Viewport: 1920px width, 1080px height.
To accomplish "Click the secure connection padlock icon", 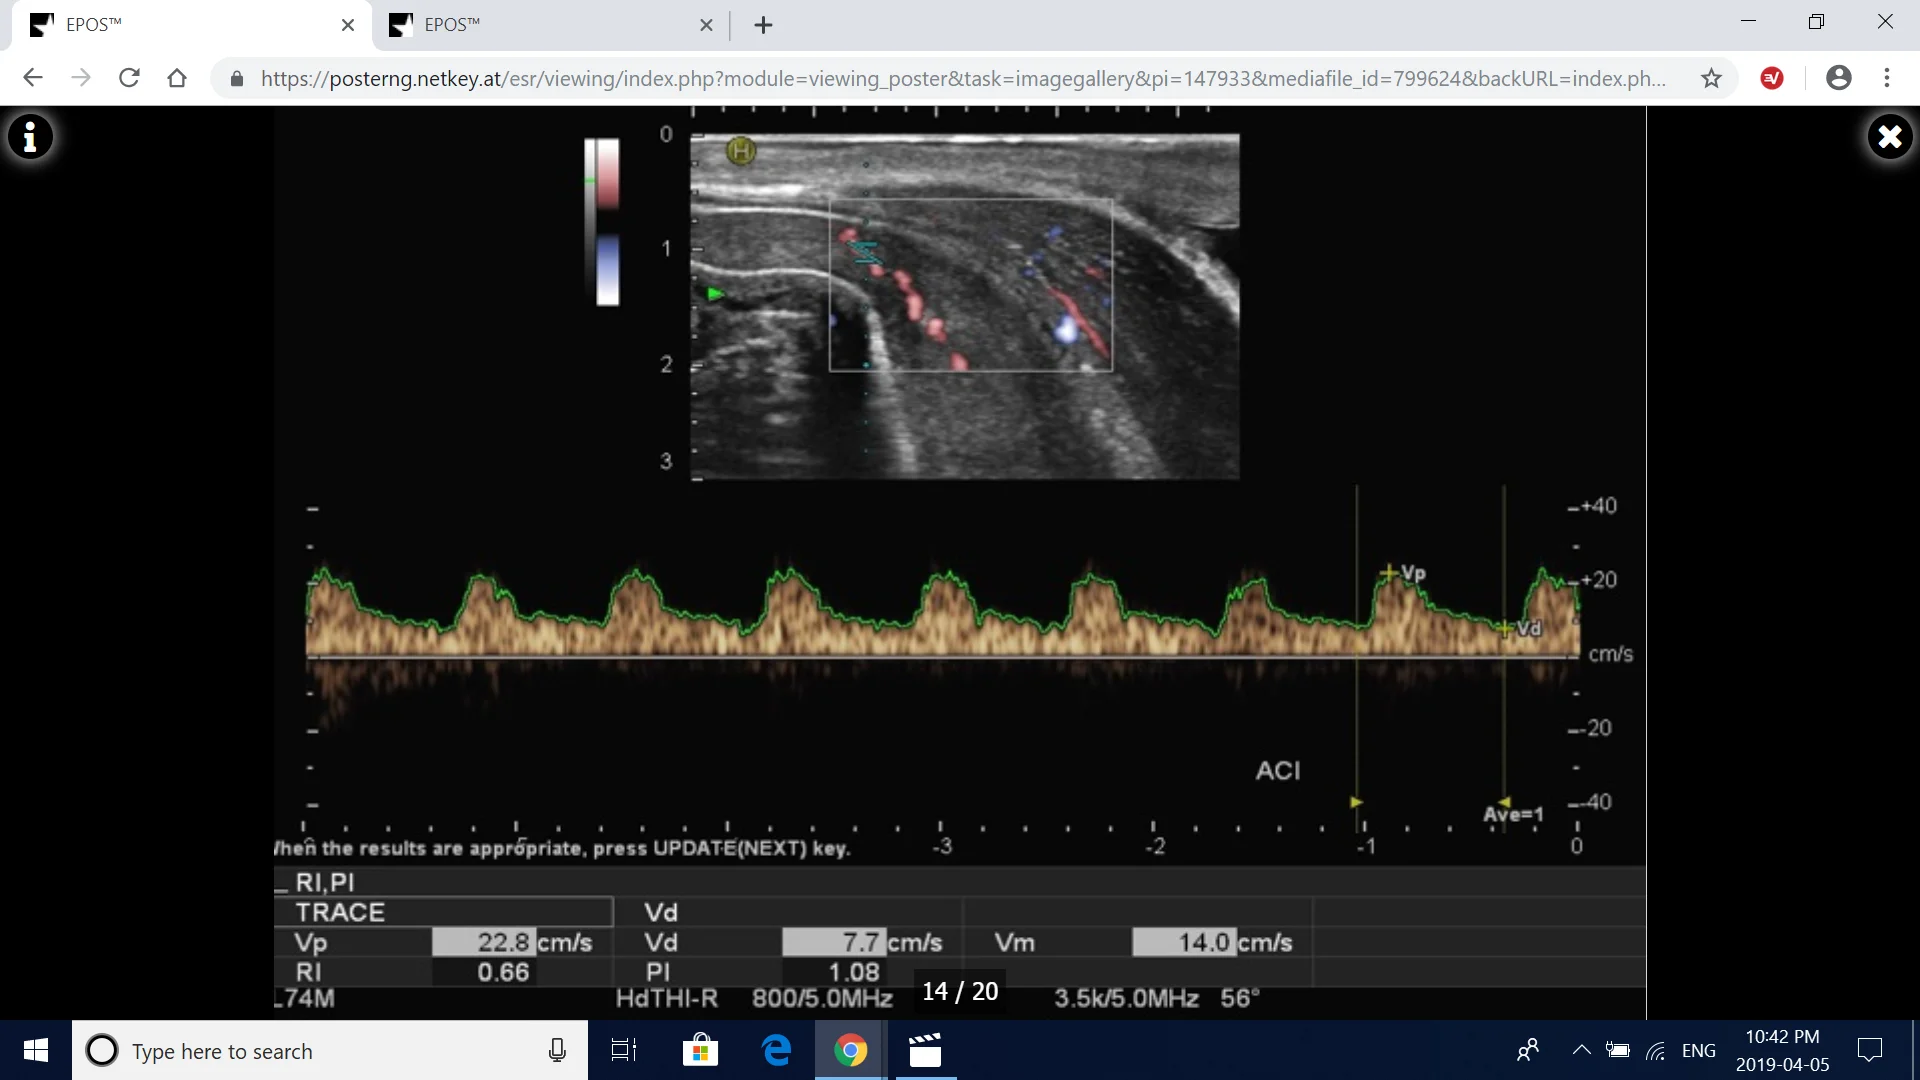I will click(x=237, y=79).
